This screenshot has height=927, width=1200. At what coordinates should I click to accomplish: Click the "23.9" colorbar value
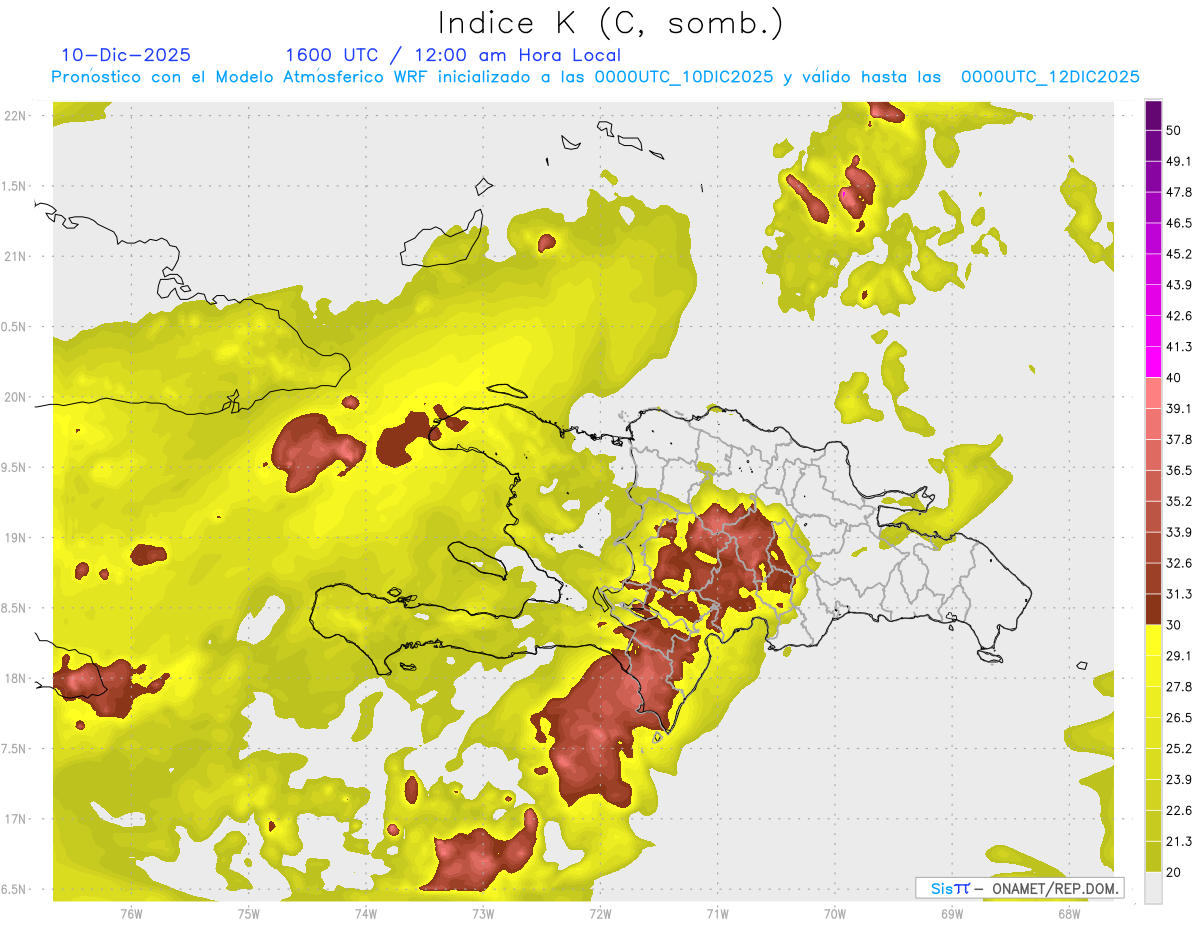1179,779
